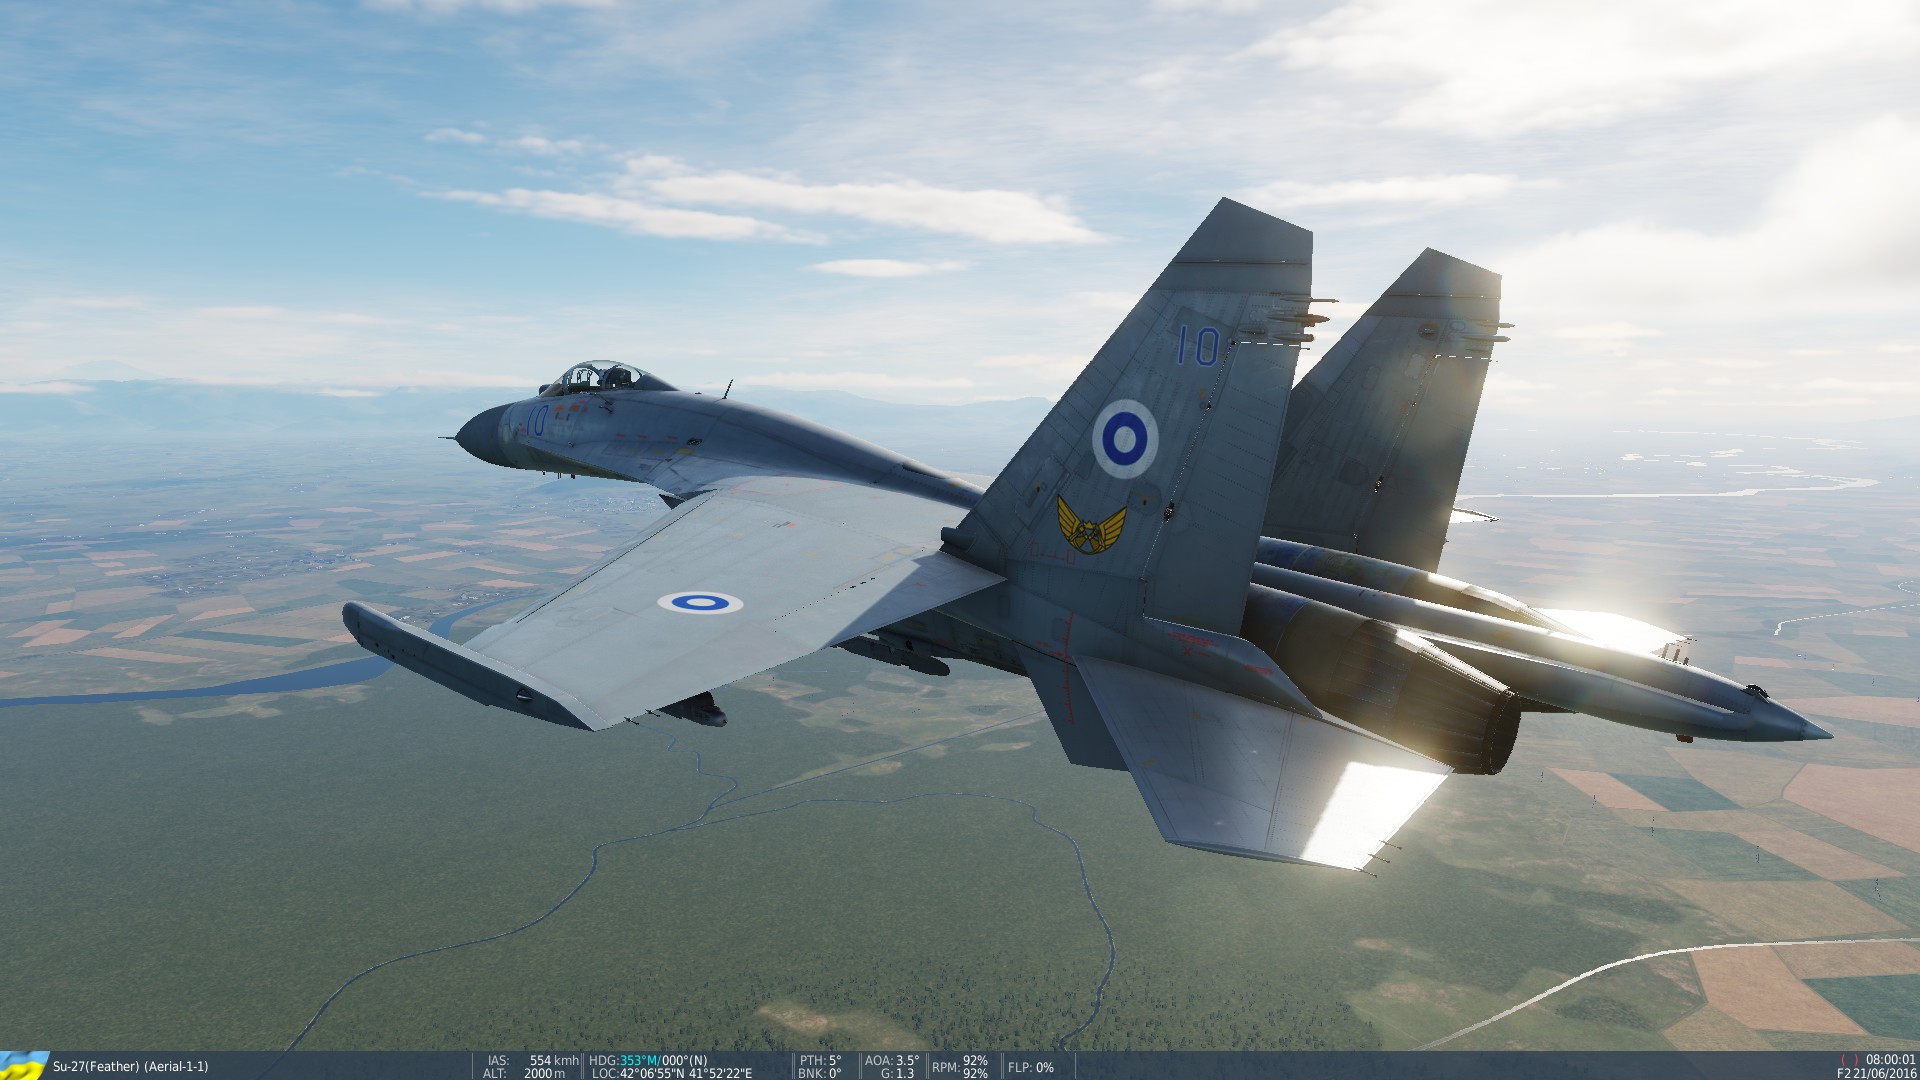Click the PTH 5° pitch readout
The width and height of the screenshot is (1920, 1080).
click(820, 1061)
